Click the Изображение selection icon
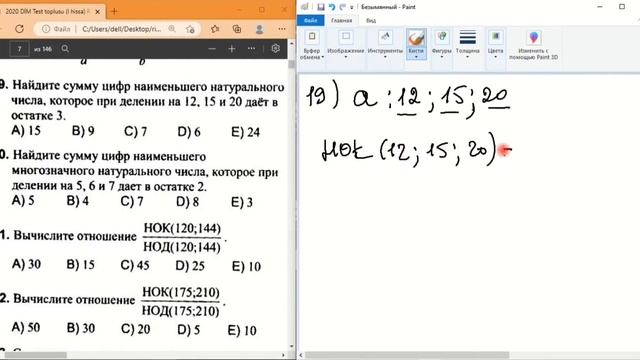640x360 pixels. [346, 37]
